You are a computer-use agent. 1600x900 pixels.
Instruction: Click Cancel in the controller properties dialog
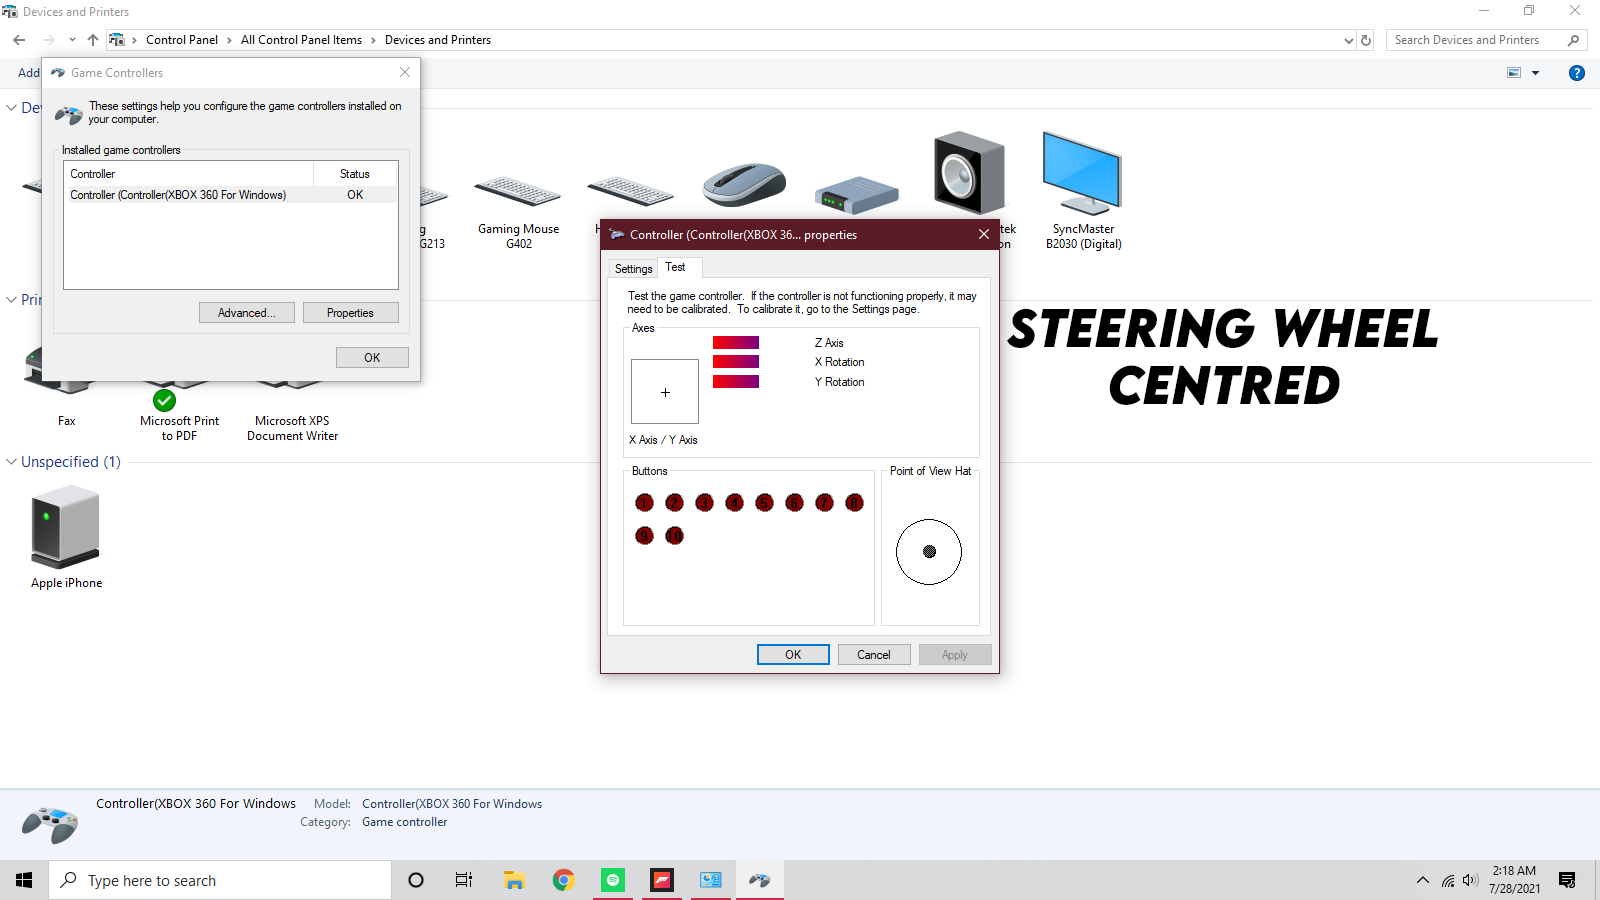click(873, 655)
